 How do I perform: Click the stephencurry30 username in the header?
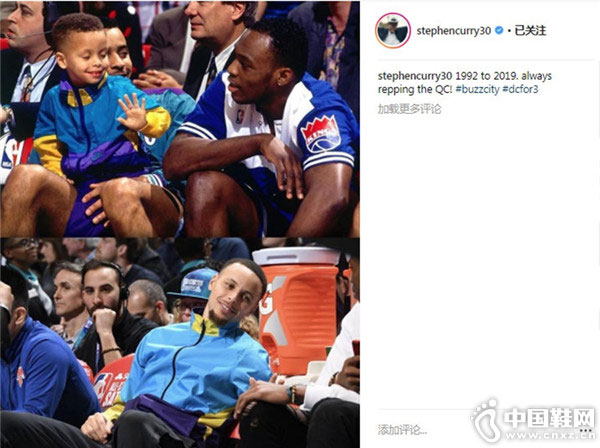(453, 31)
